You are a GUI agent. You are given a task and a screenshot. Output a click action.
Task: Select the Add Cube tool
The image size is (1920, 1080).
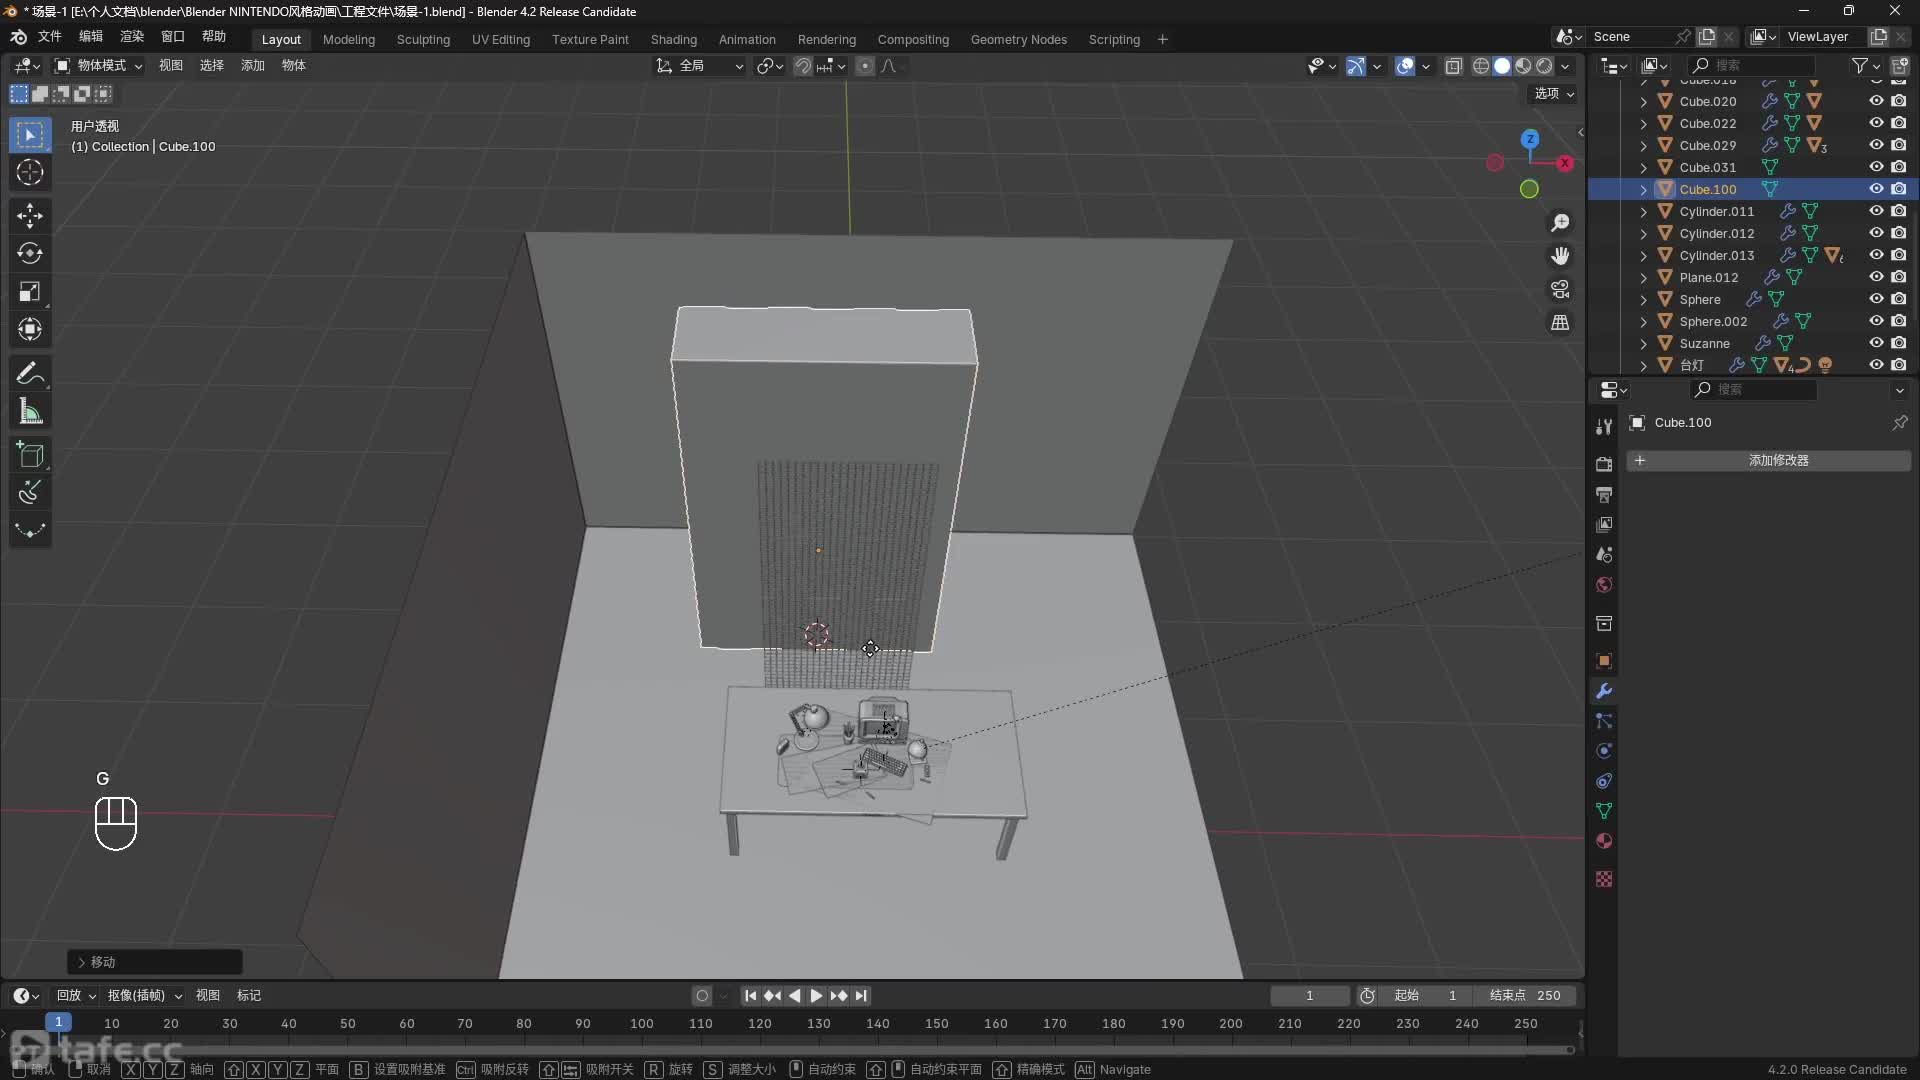(30, 455)
